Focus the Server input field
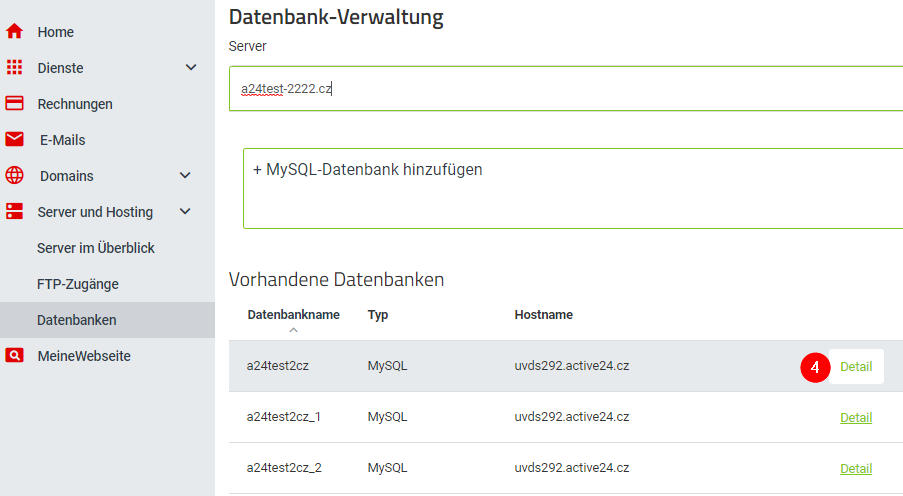The image size is (903, 496). click(x=566, y=88)
